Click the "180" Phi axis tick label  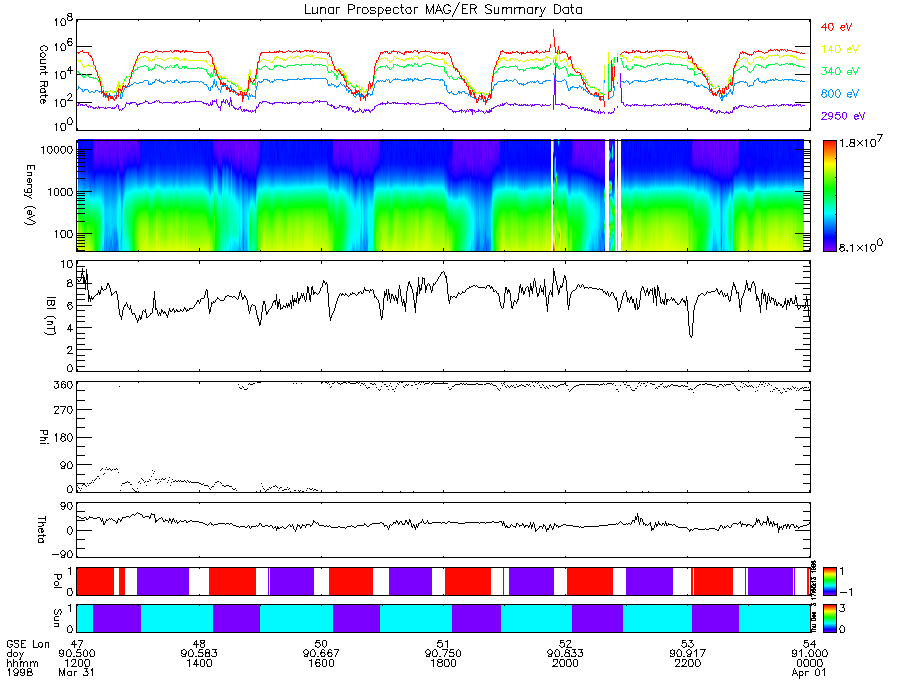pyautogui.click(x=64, y=438)
